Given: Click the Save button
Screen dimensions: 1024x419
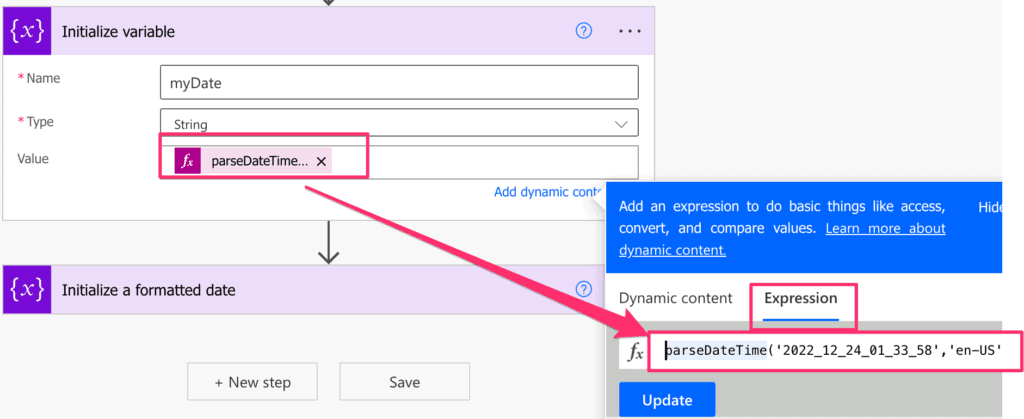Looking at the screenshot, I should click(404, 382).
